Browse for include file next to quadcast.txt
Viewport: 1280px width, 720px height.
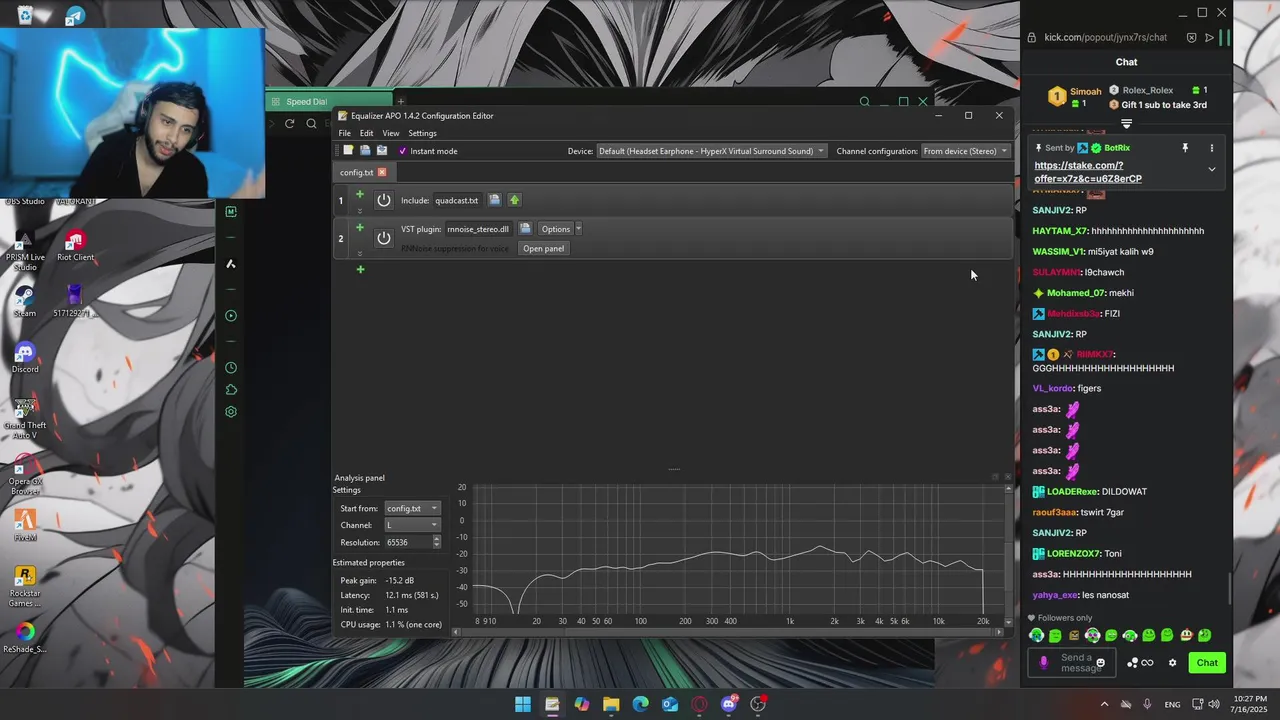click(494, 200)
